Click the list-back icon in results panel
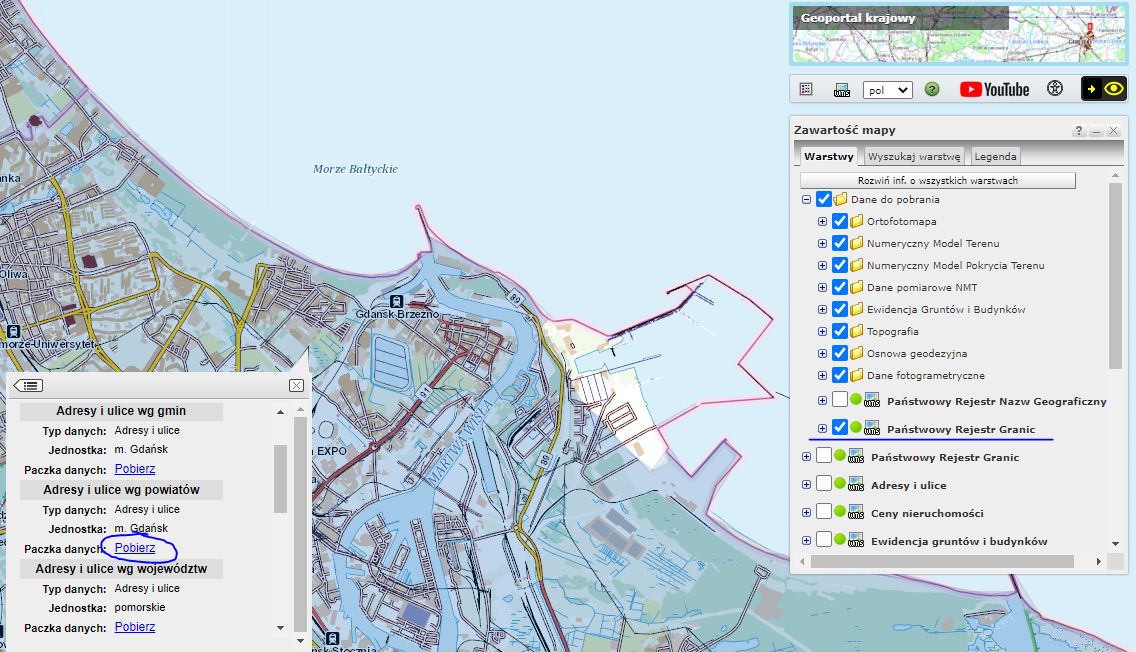Viewport: 1136px width, 652px height. click(28, 385)
